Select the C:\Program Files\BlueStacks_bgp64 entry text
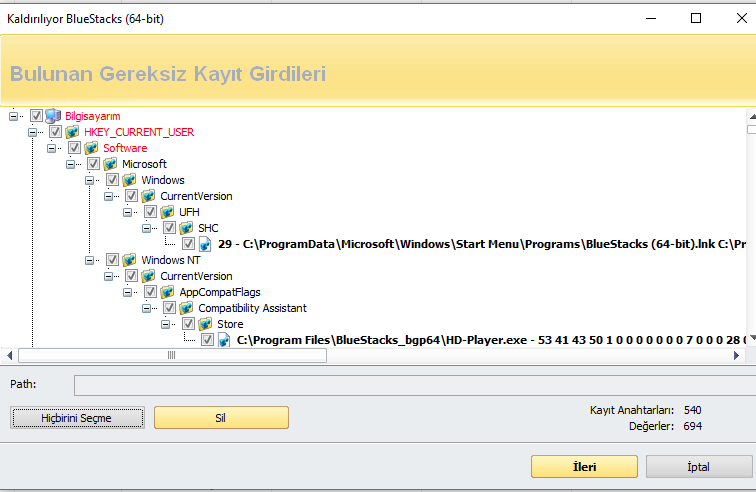756x492 pixels. click(492, 340)
